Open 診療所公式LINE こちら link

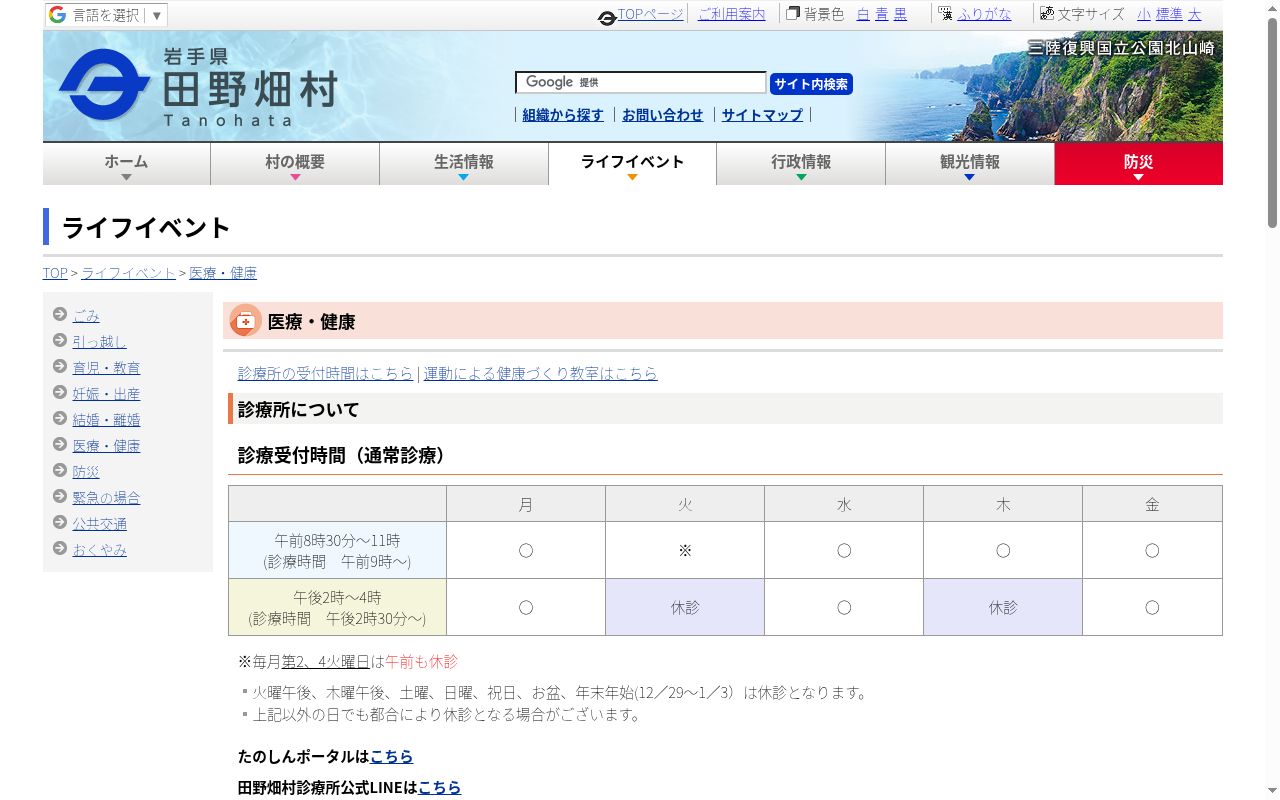(439, 787)
